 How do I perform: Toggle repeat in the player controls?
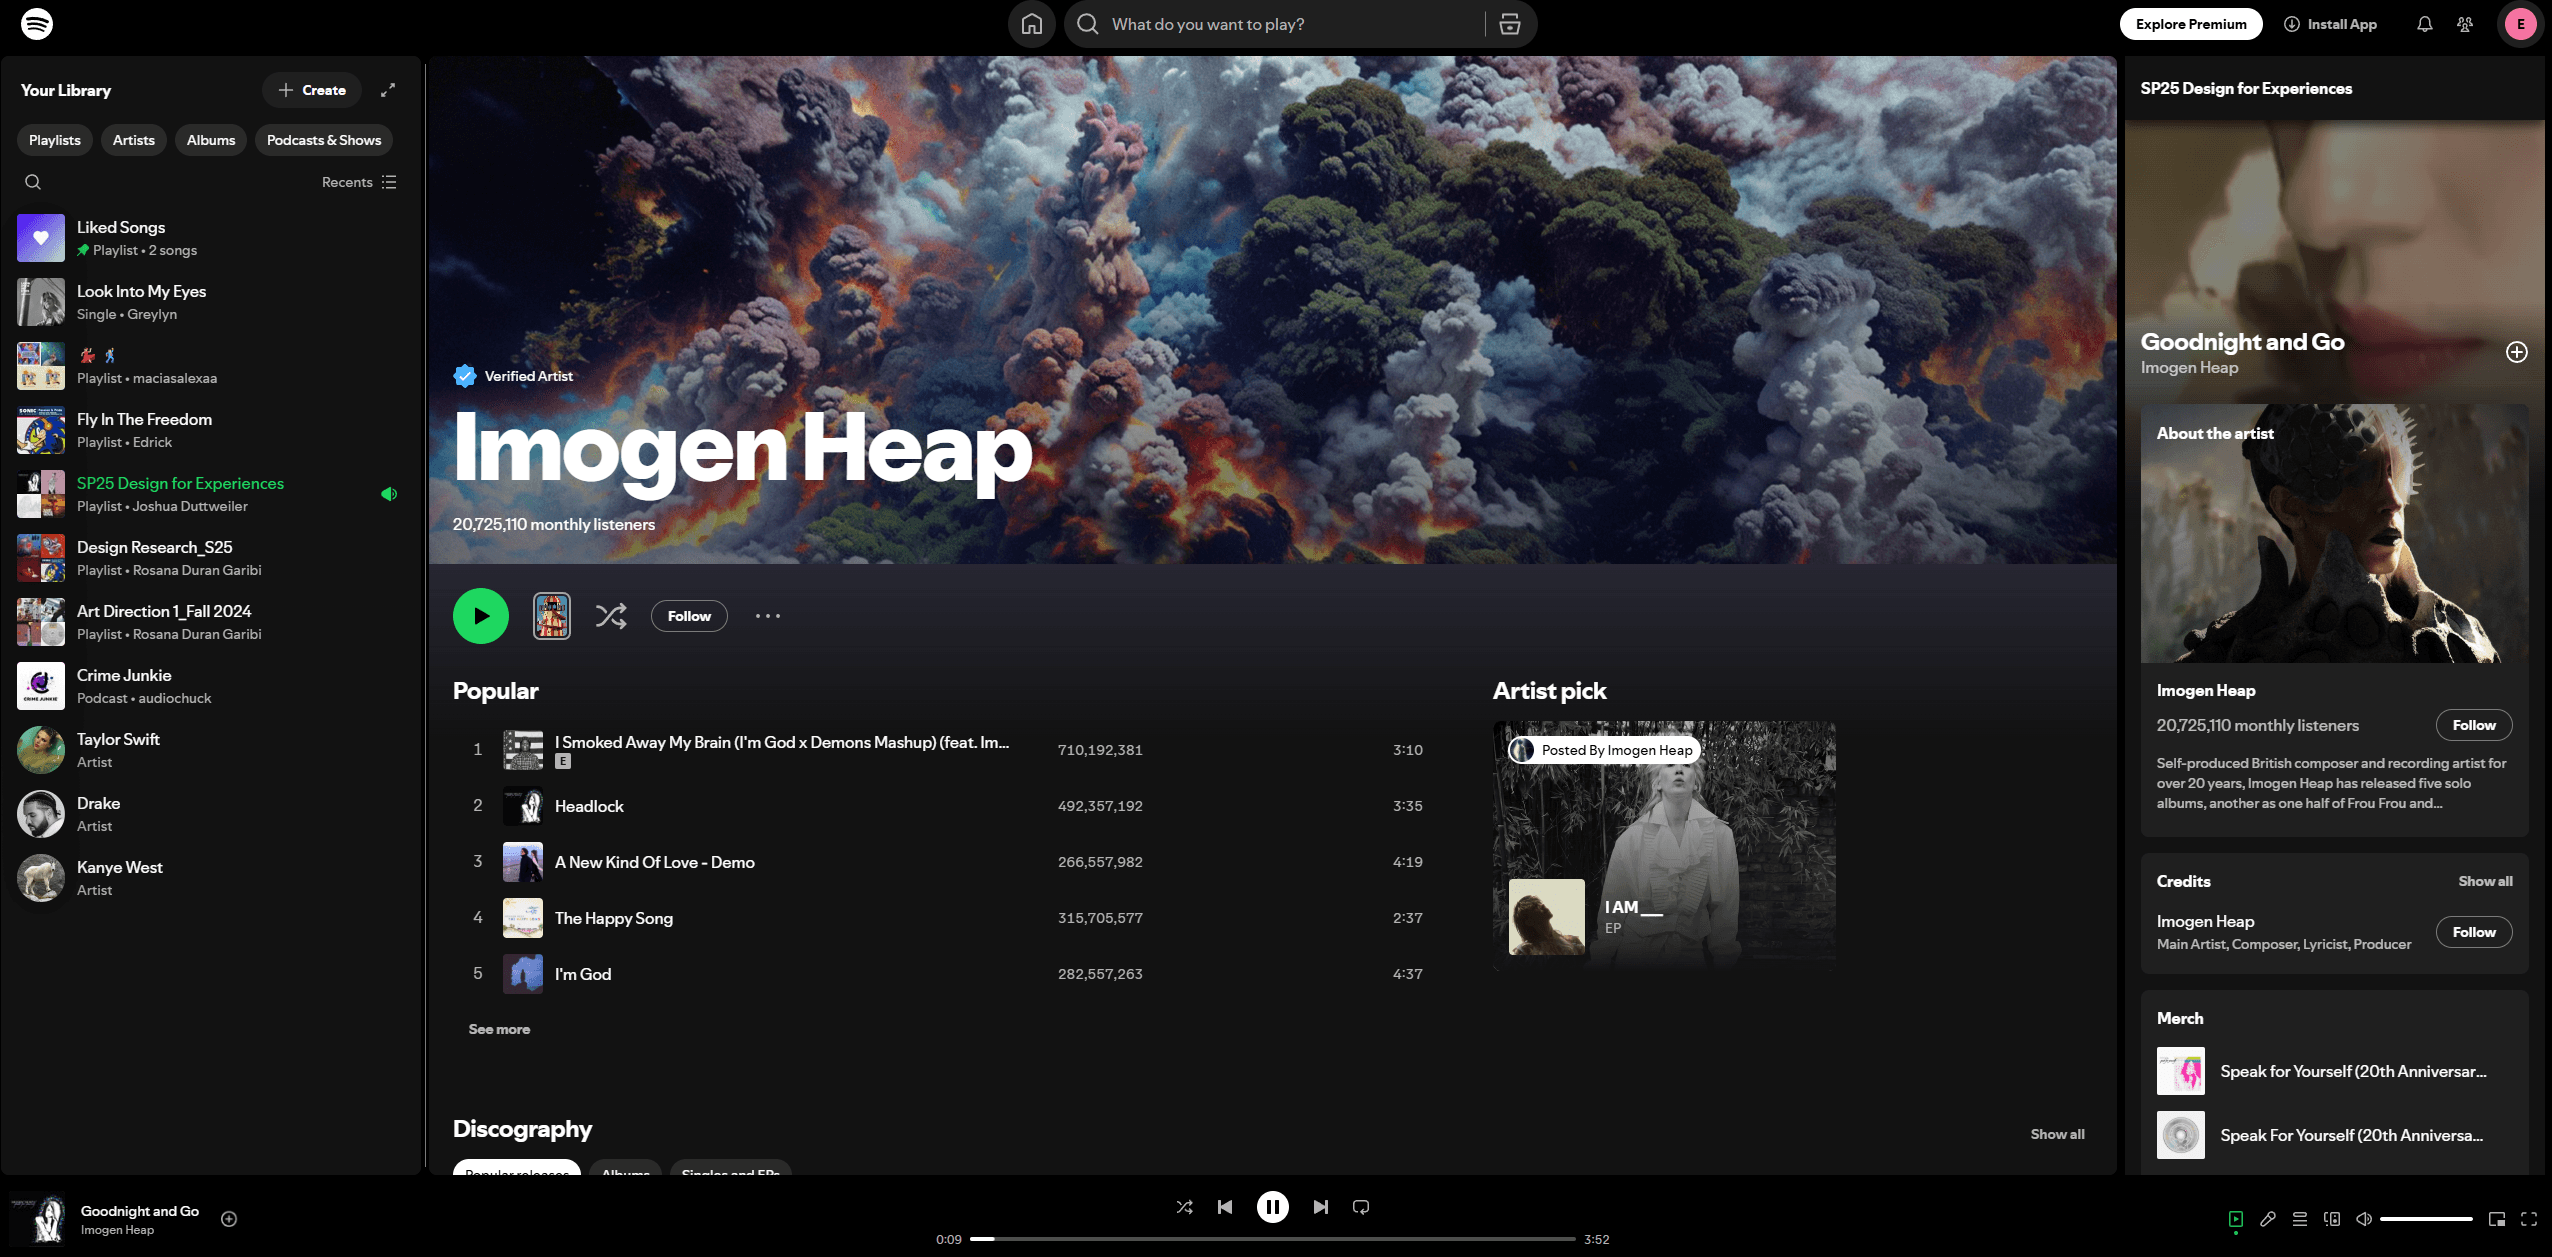[1361, 1207]
